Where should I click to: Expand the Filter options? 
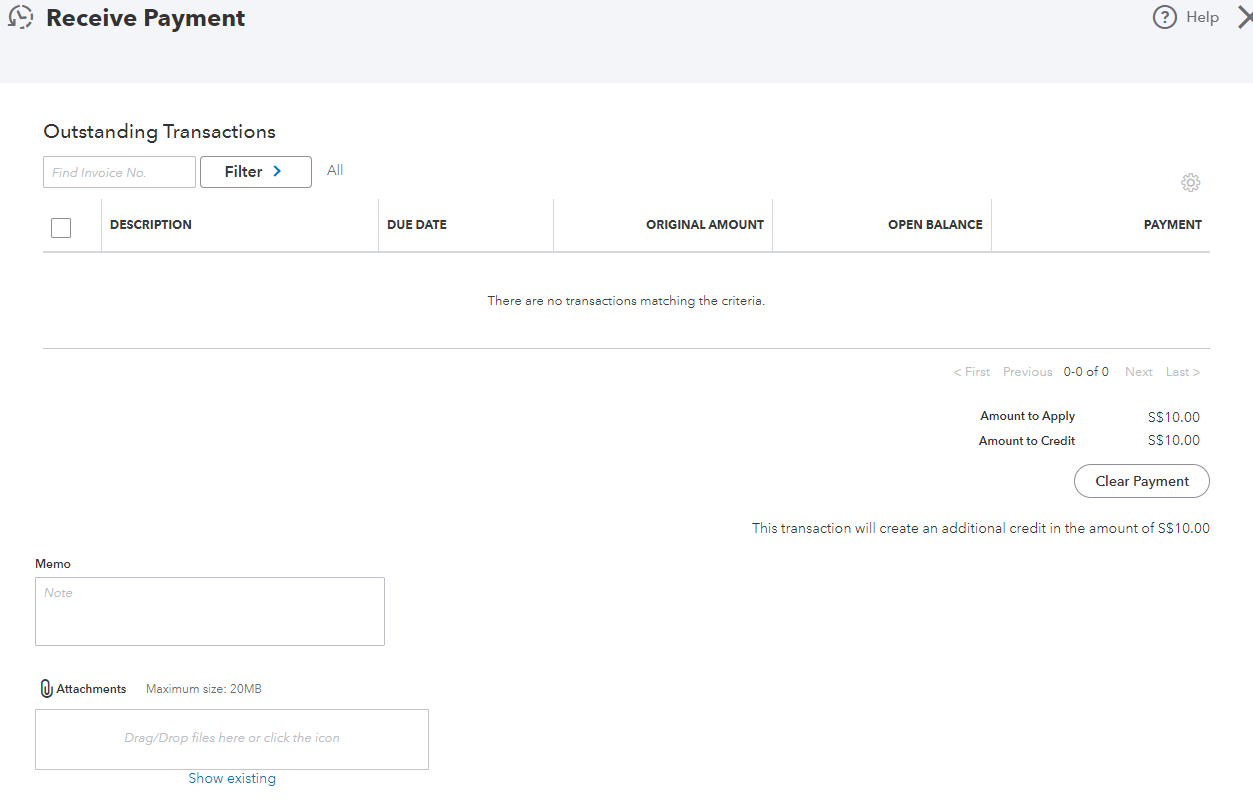(x=255, y=172)
